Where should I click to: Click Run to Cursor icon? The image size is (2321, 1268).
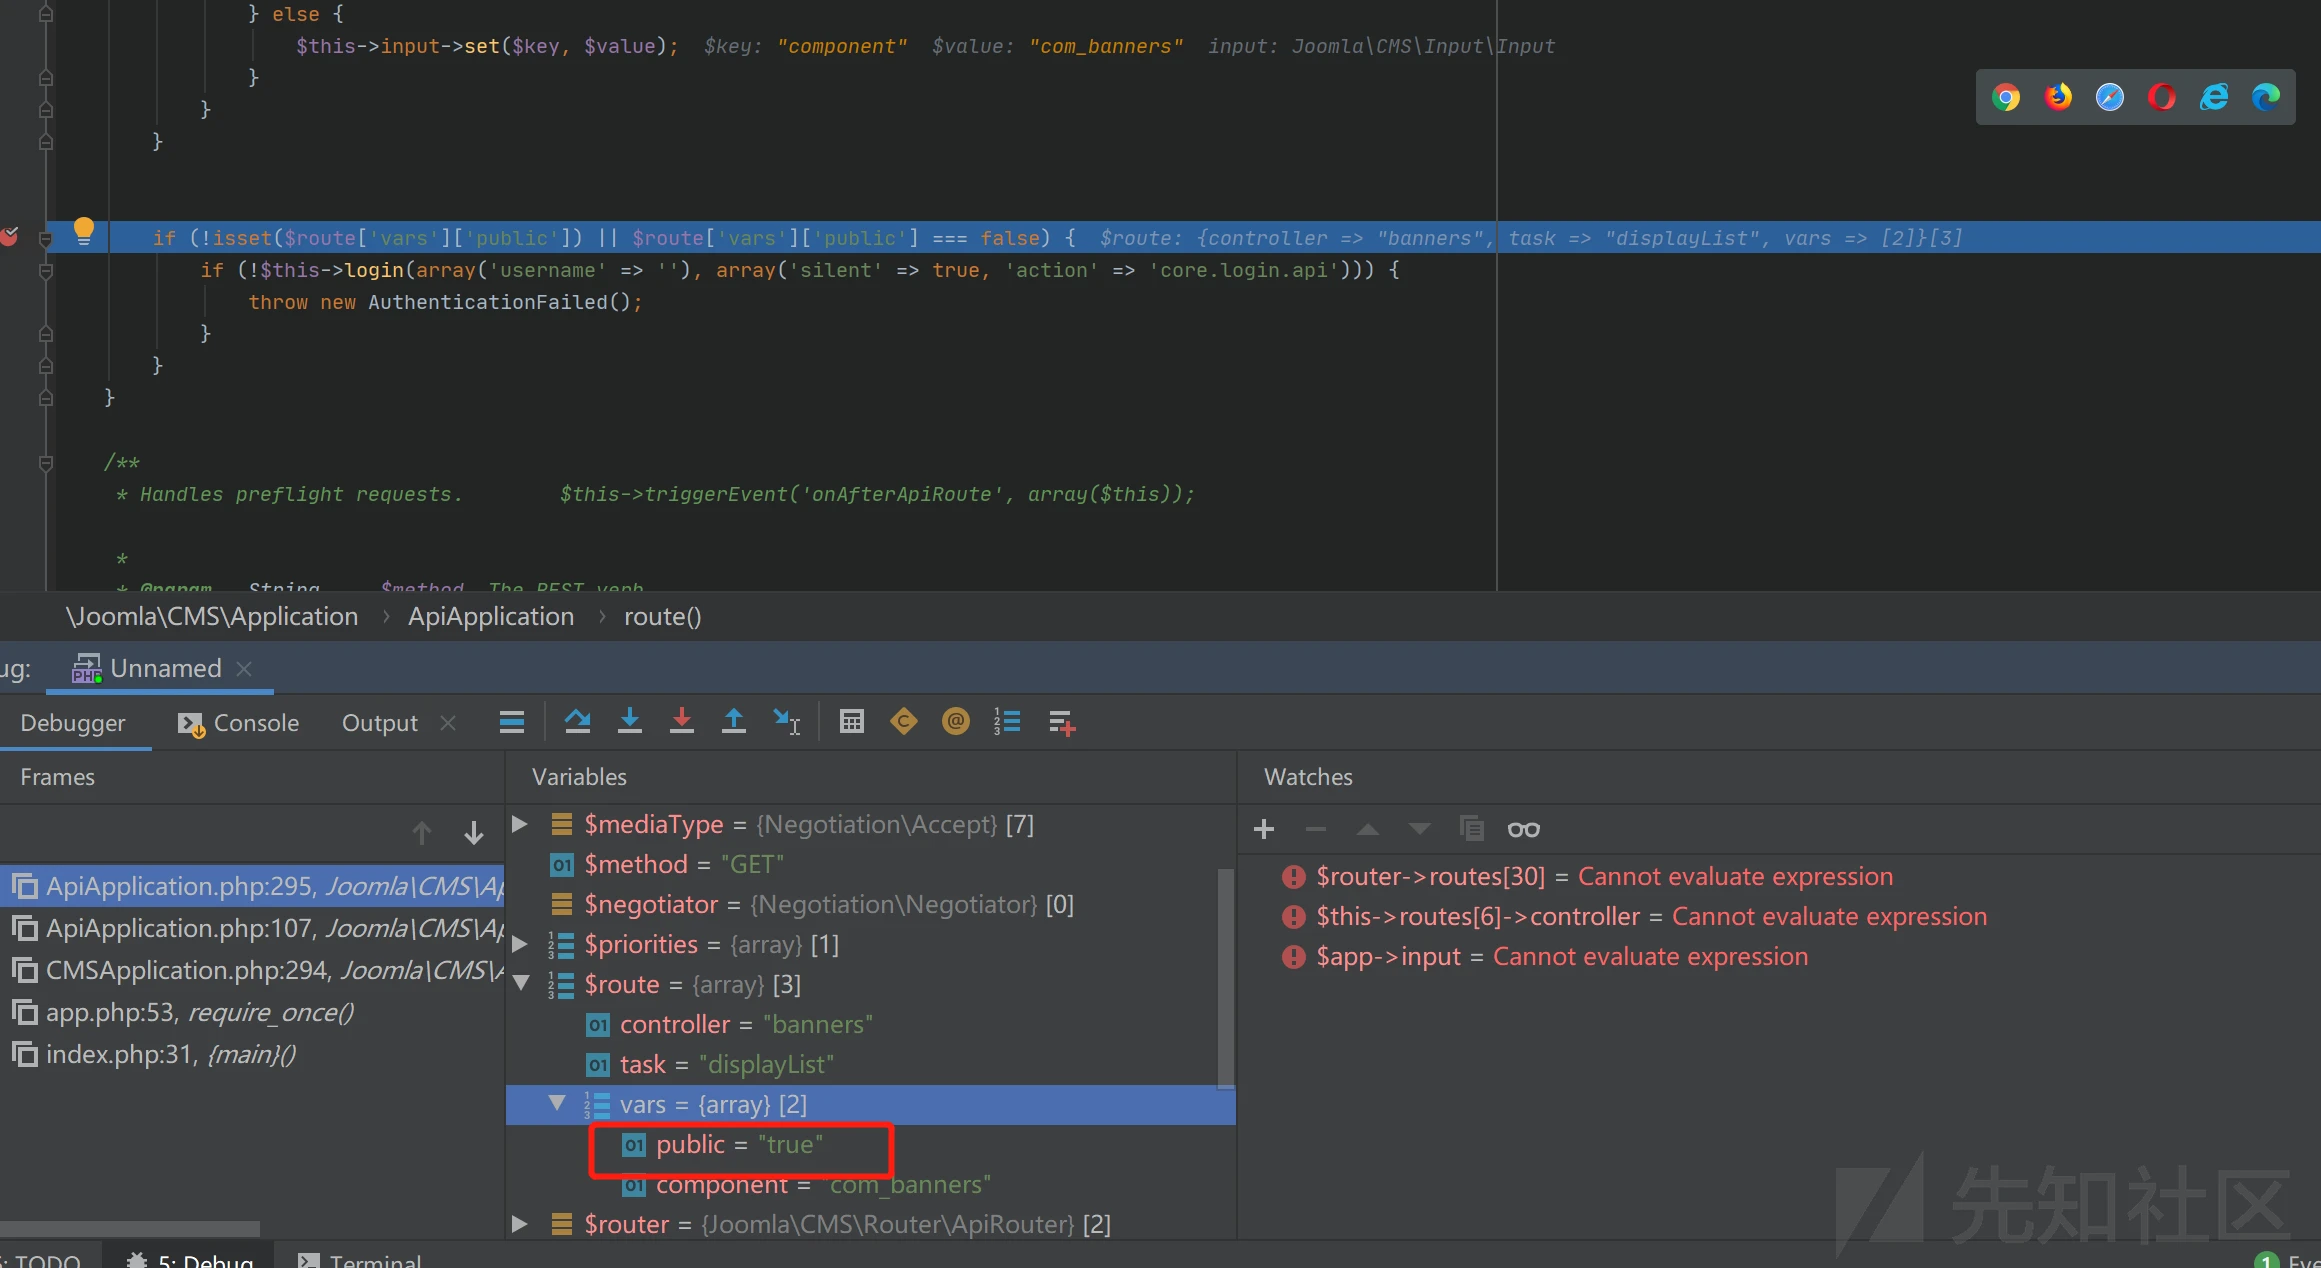click(x=787, y=722)
